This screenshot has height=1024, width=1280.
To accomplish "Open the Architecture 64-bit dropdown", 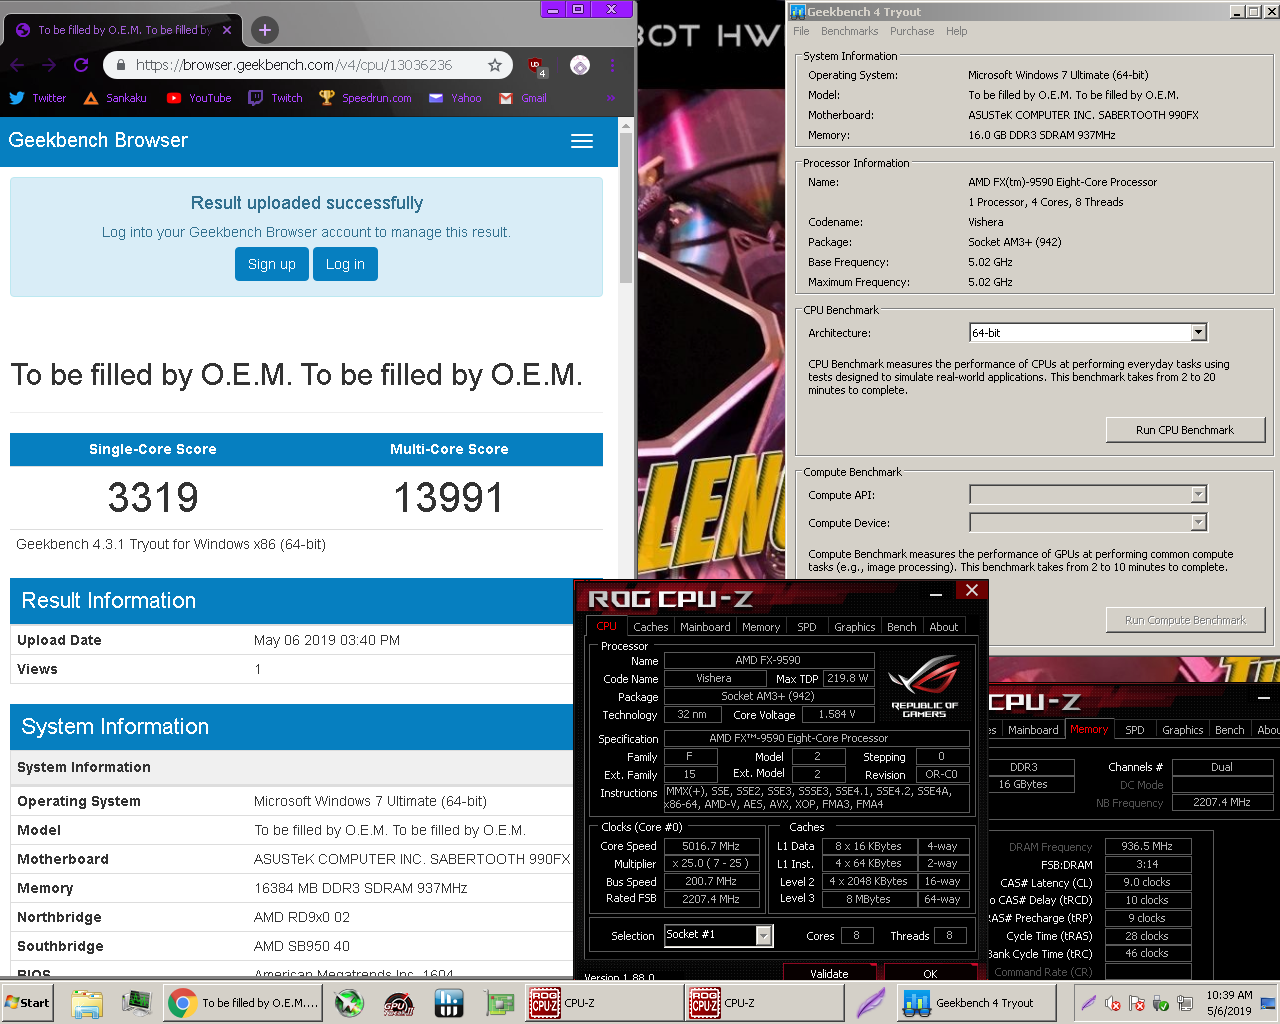I will tap(1088, 332).
